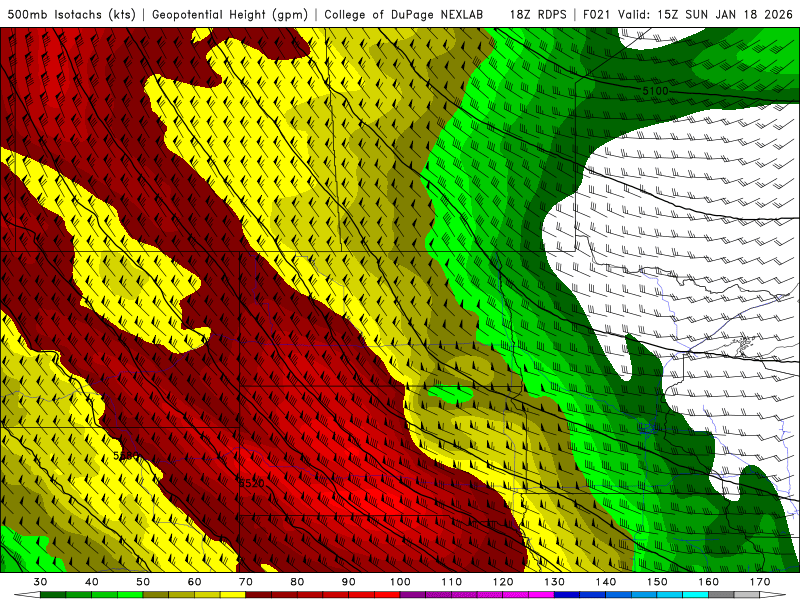Pick the olive 50–55 kt colorbar swatch
This screenshot has width=800, height=600.
tap(156, 595)
